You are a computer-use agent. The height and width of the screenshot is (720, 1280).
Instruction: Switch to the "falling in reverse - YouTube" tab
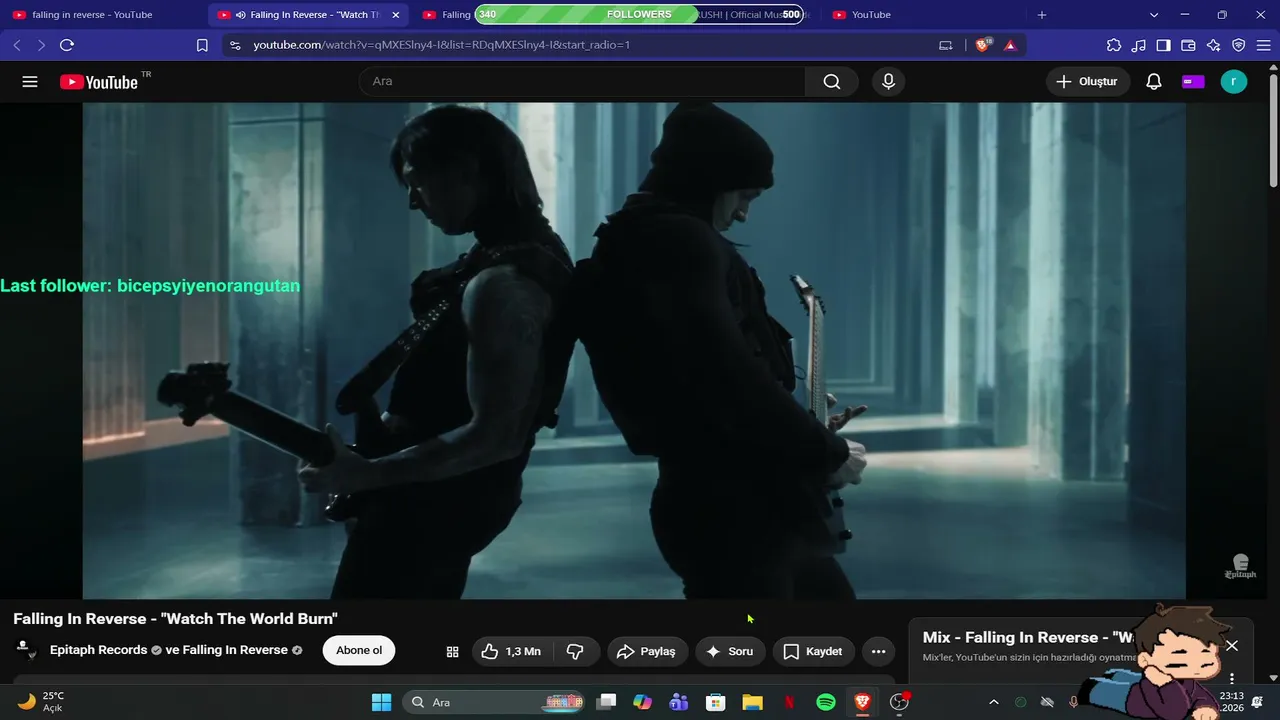(105, 15)
